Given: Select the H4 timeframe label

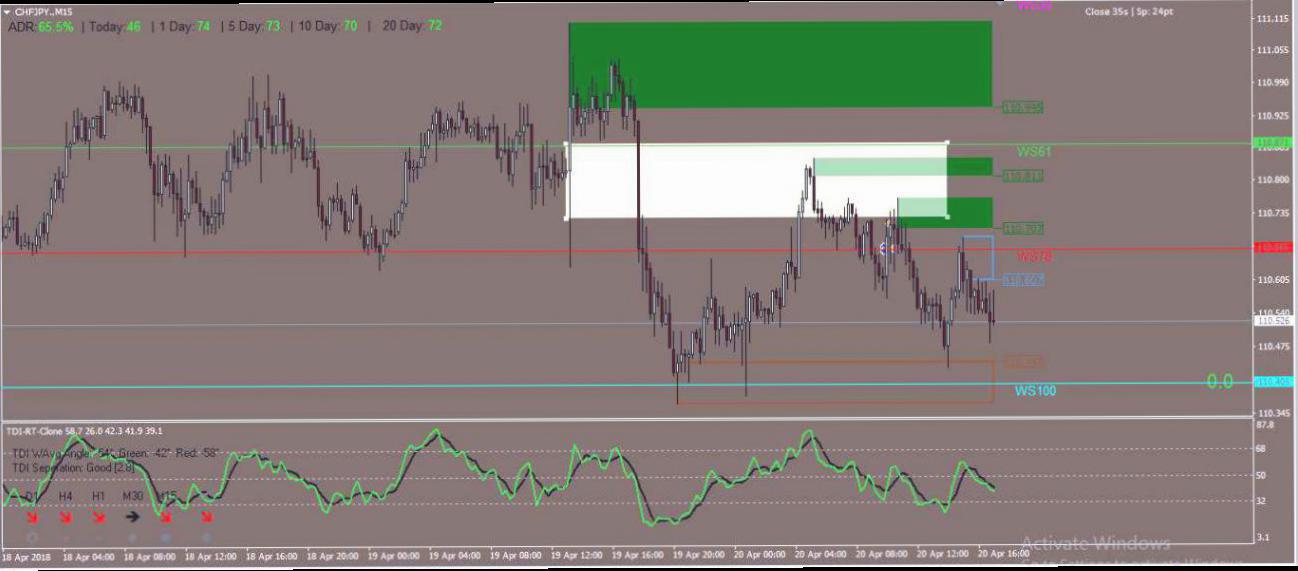Looking at the screenshot, I should [65, 496].
